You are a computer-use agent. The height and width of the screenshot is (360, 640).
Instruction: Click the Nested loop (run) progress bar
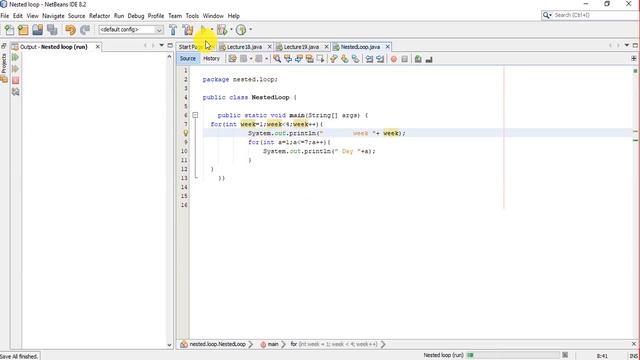coord(513,355)
